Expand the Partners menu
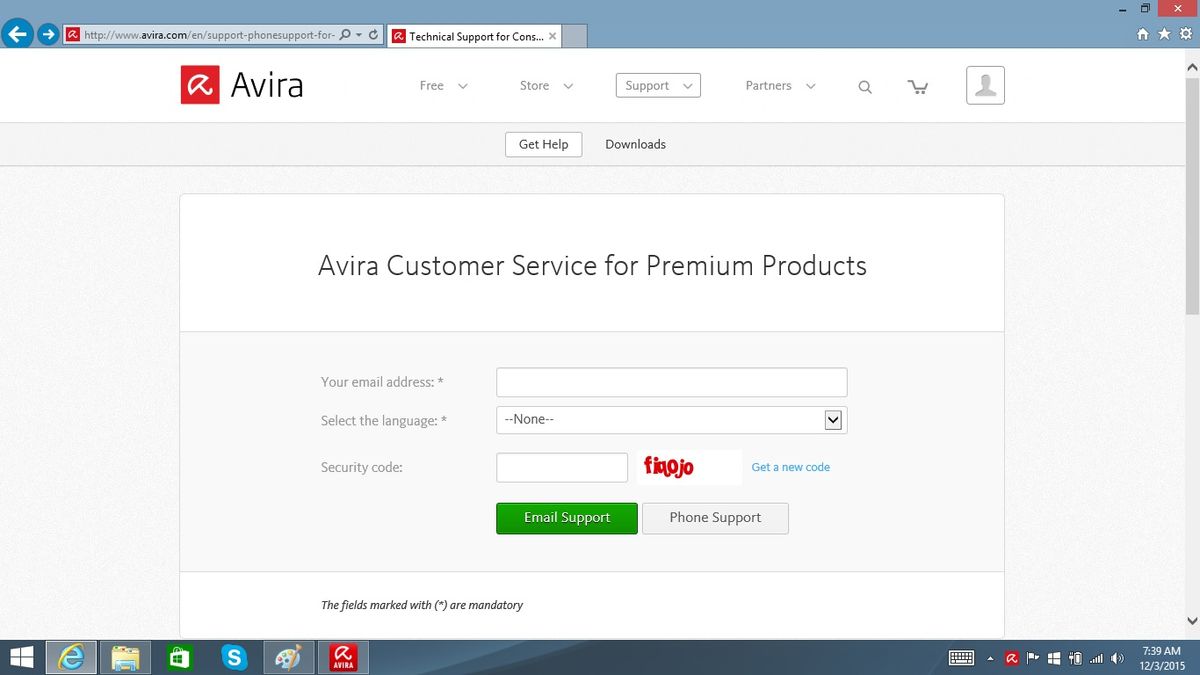1200x675 pixels. (x=781, y=86)
